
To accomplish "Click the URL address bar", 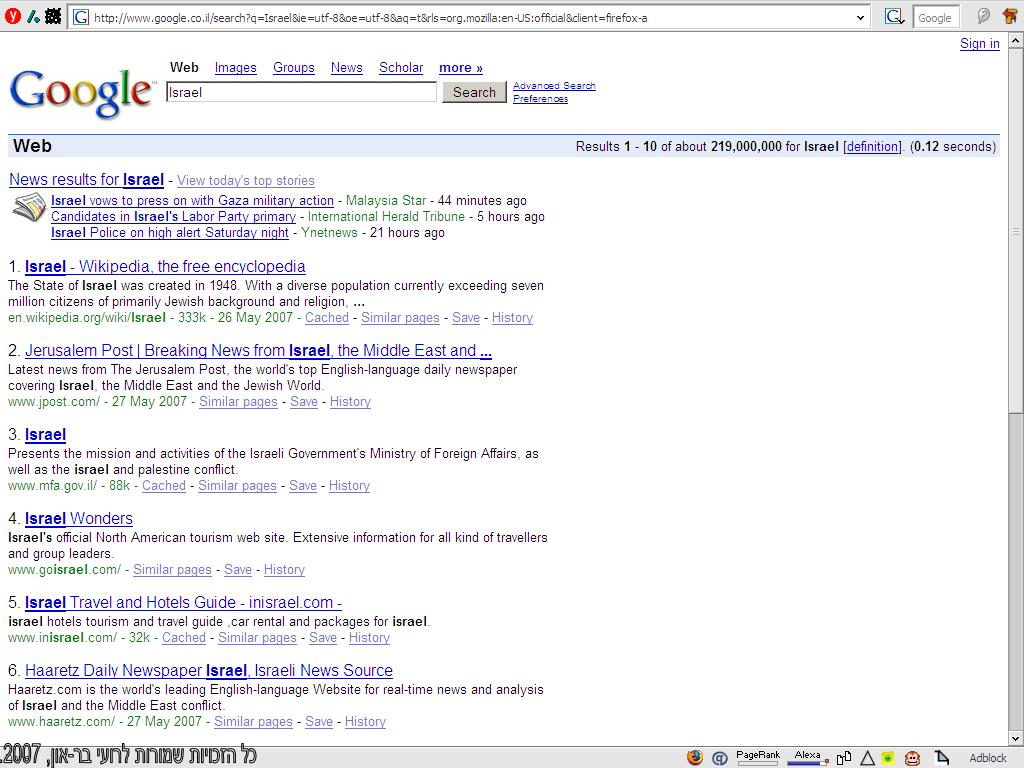I will click(x=469, y=18).
